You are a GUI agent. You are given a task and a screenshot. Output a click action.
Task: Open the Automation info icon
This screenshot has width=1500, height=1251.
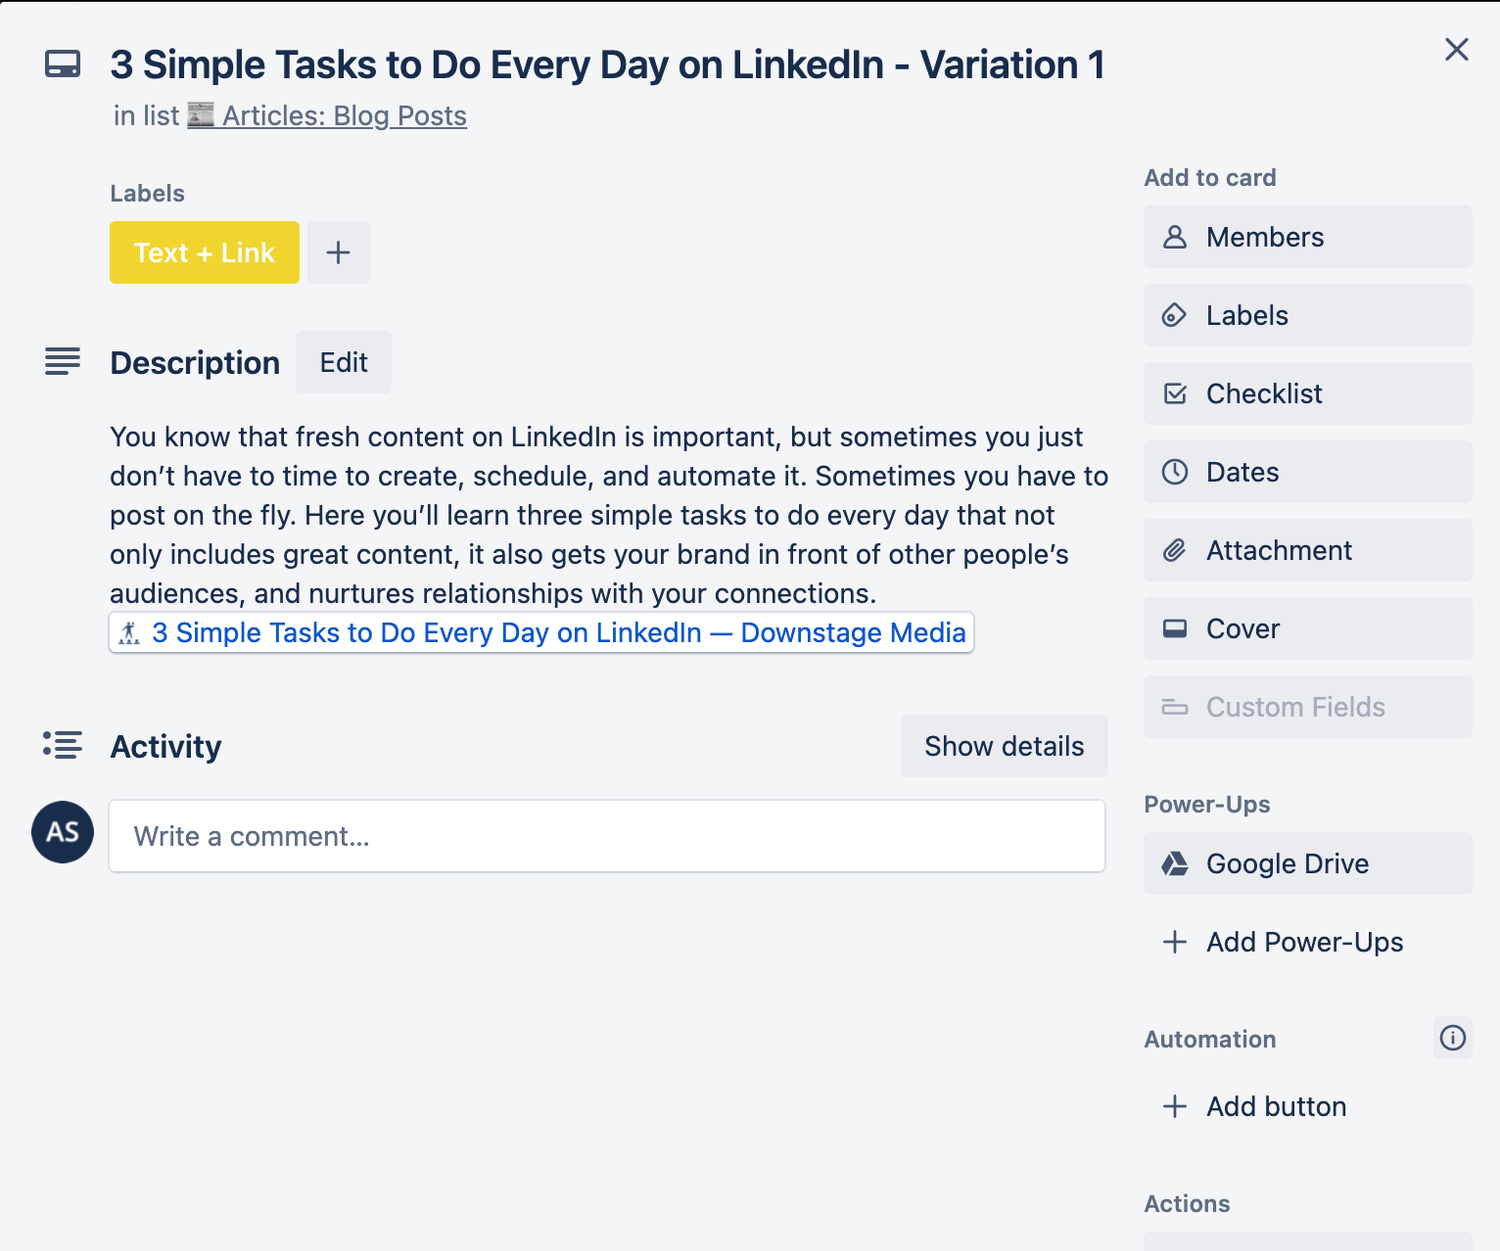pos(1453,1038)
